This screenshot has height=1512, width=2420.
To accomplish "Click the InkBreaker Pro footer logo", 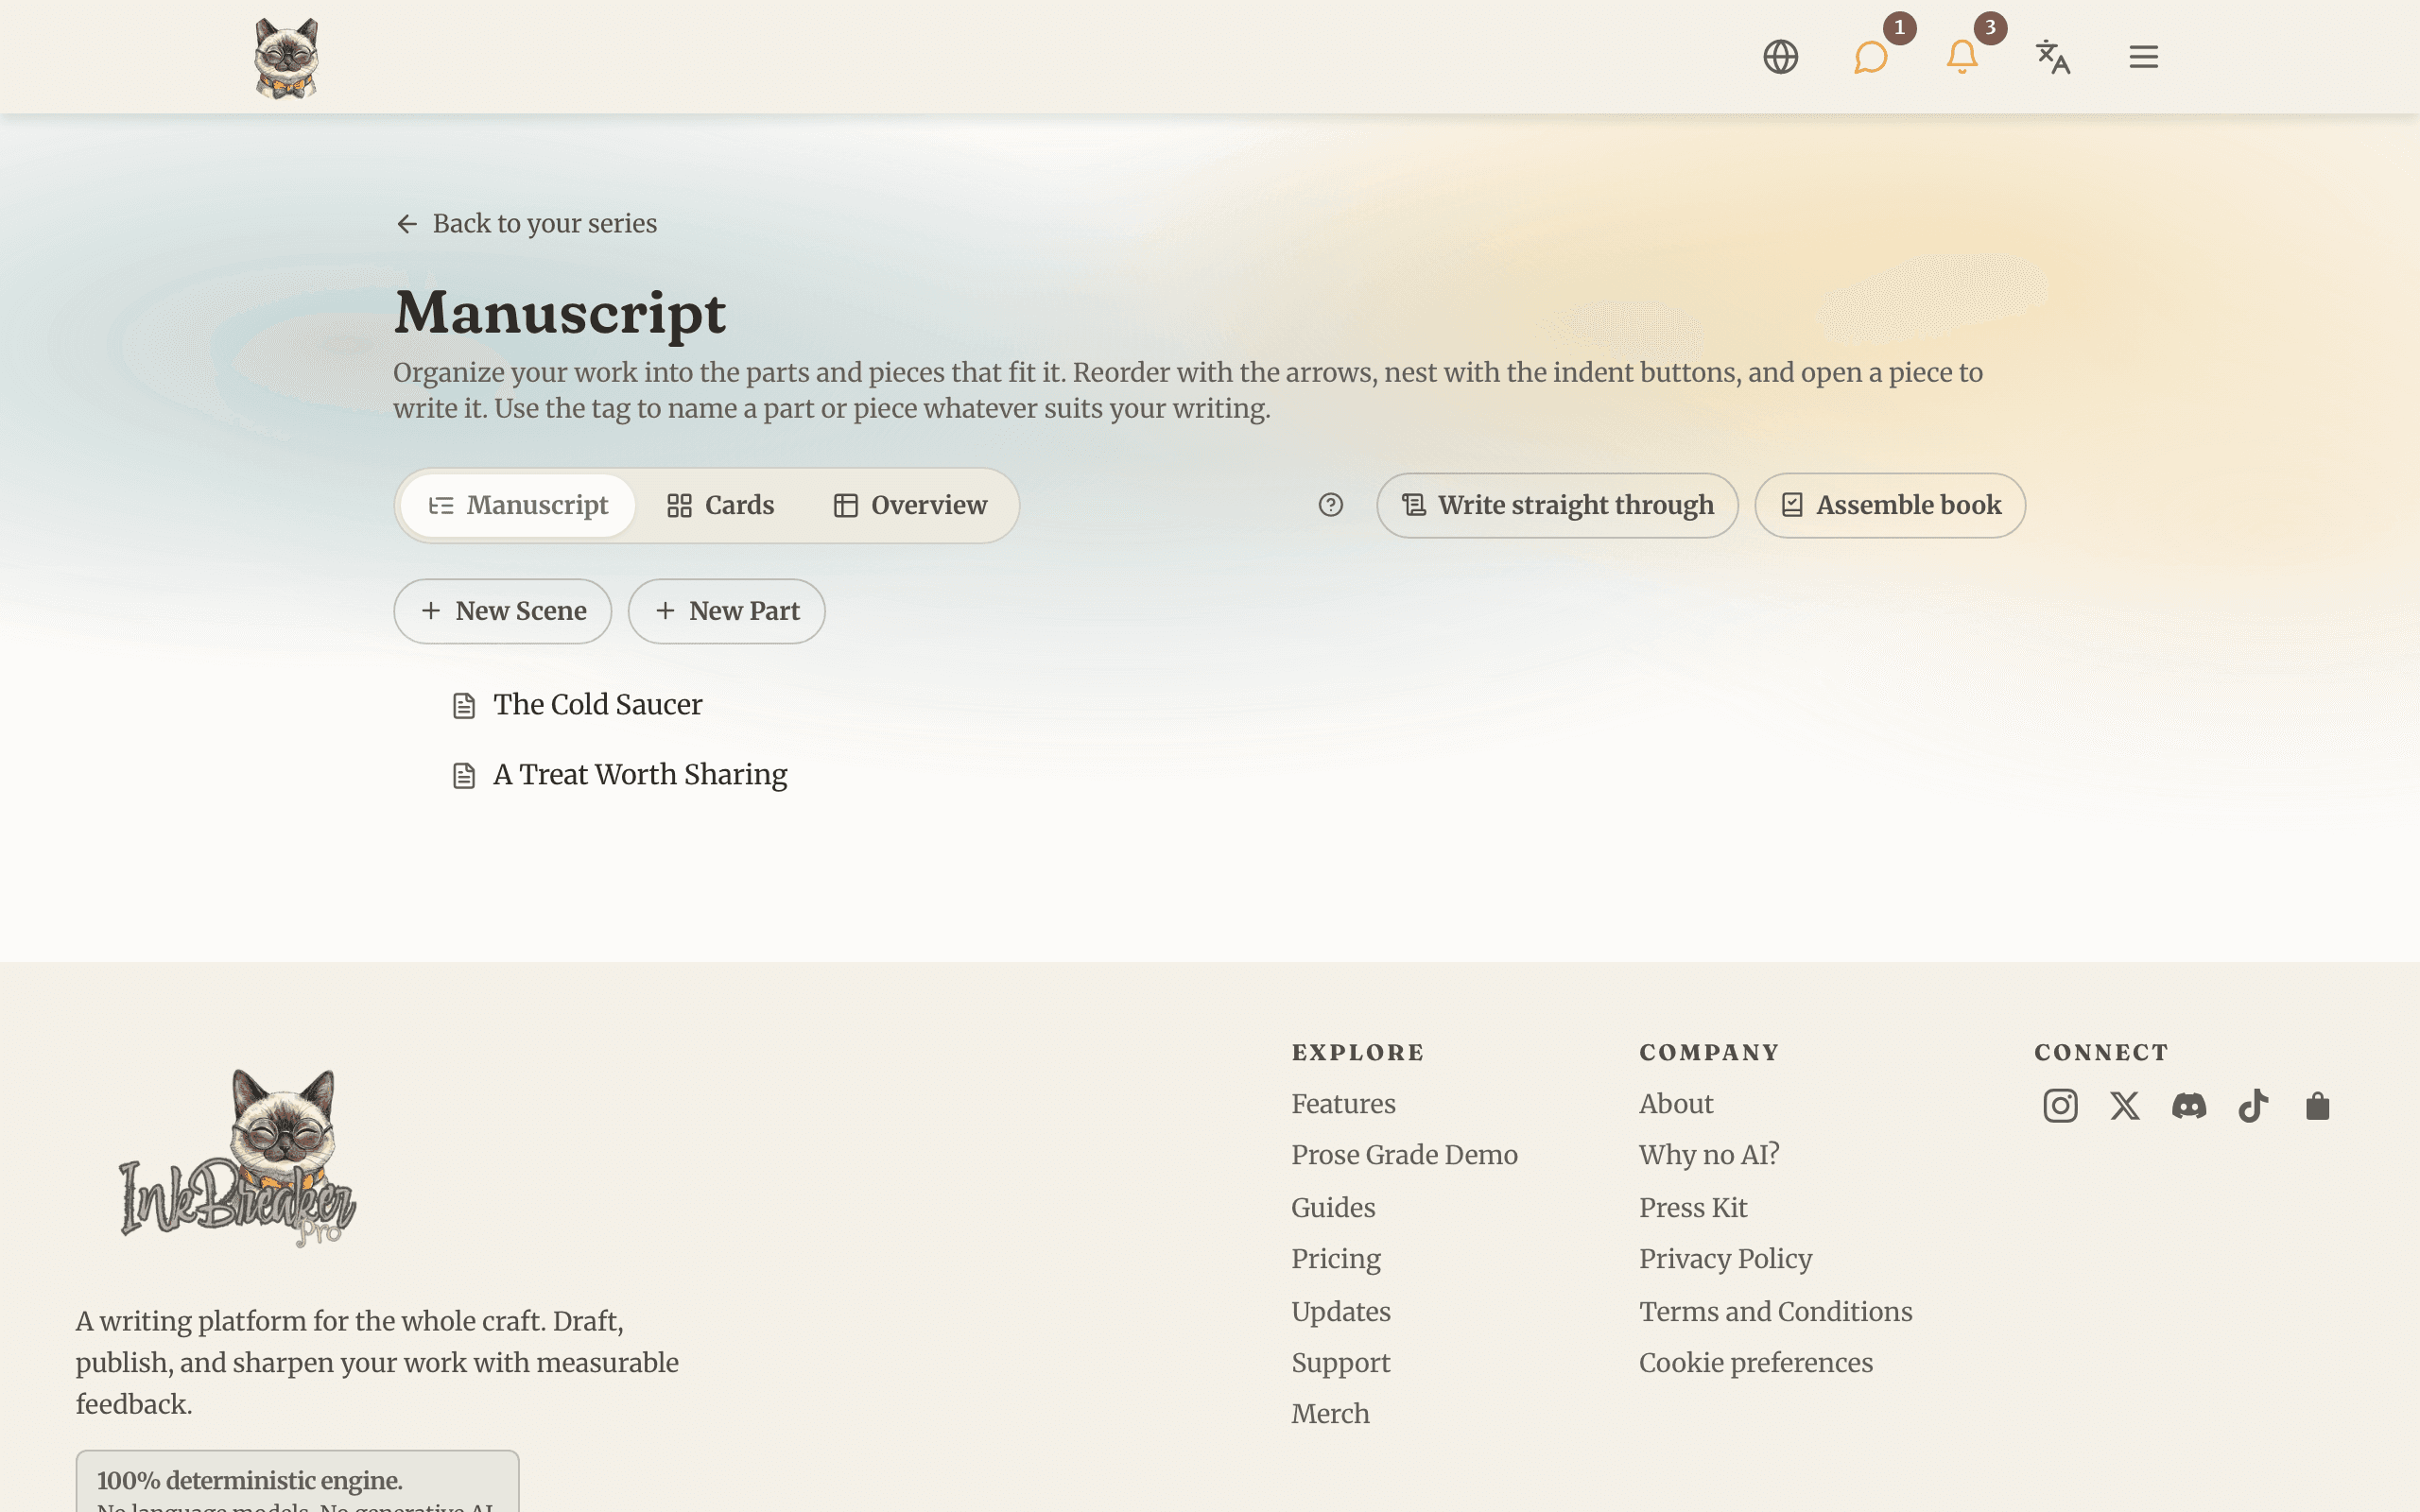I will (x=238, y=1158).
